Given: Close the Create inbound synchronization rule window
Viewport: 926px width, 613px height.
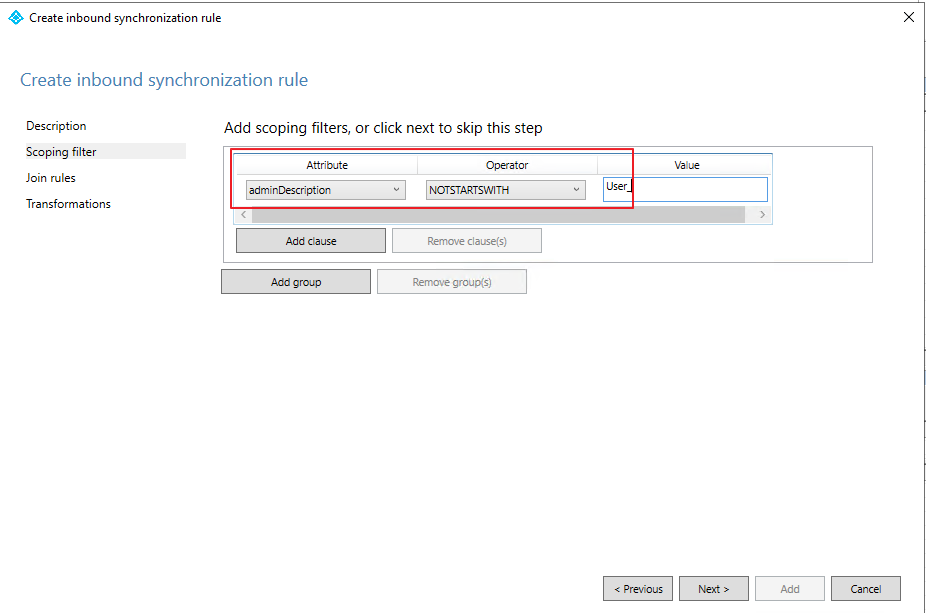Looking at the screenshot, I should click(x=909, y=18).
